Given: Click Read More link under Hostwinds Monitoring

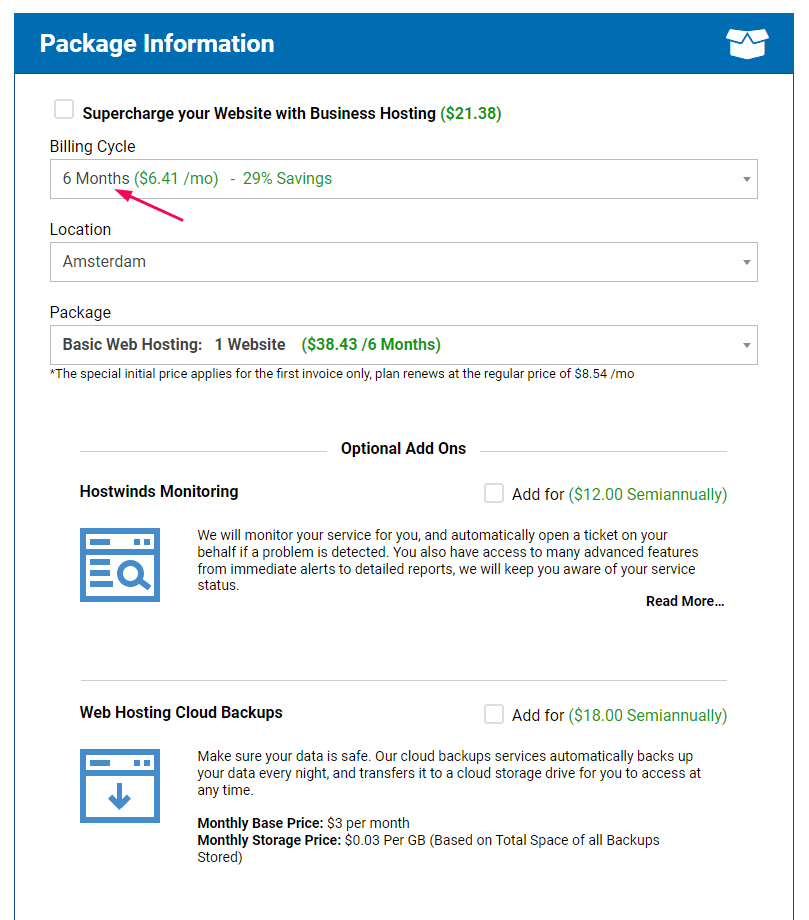Looking at the screenshot, I should coord(685,601).
